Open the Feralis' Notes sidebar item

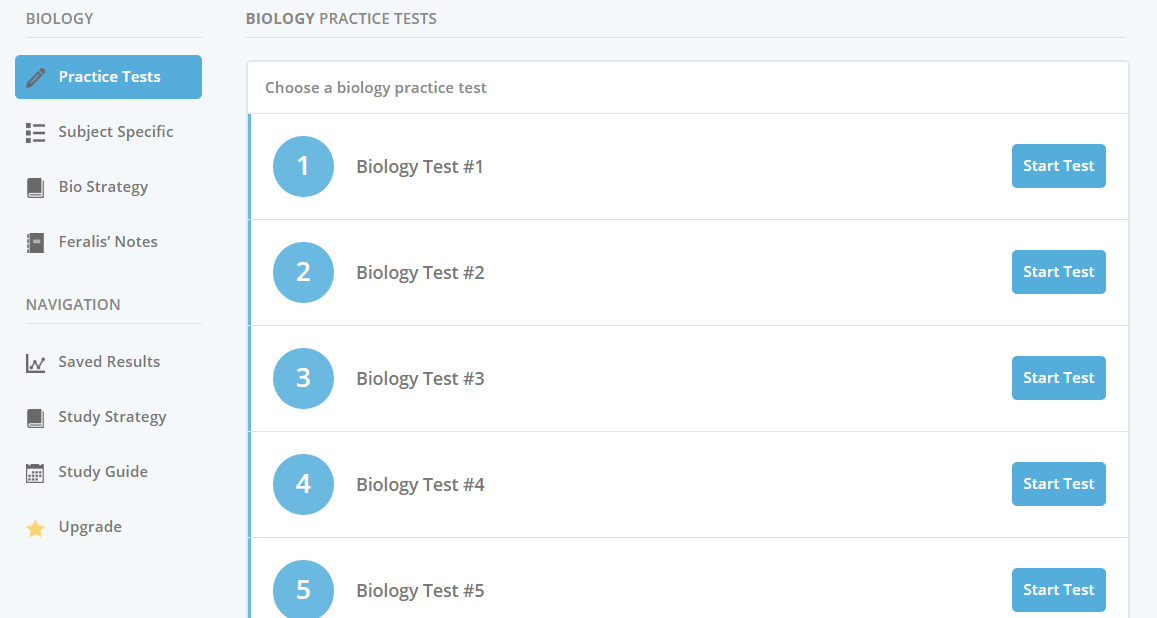(108, 242)
